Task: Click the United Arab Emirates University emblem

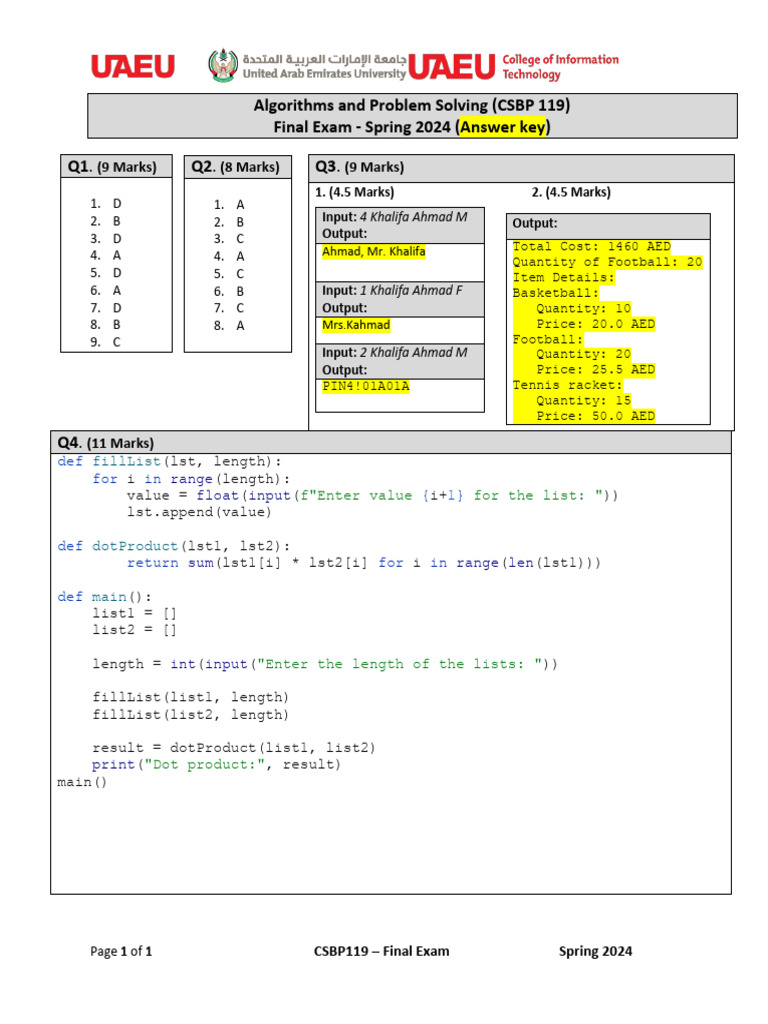Action: point(223,65)
